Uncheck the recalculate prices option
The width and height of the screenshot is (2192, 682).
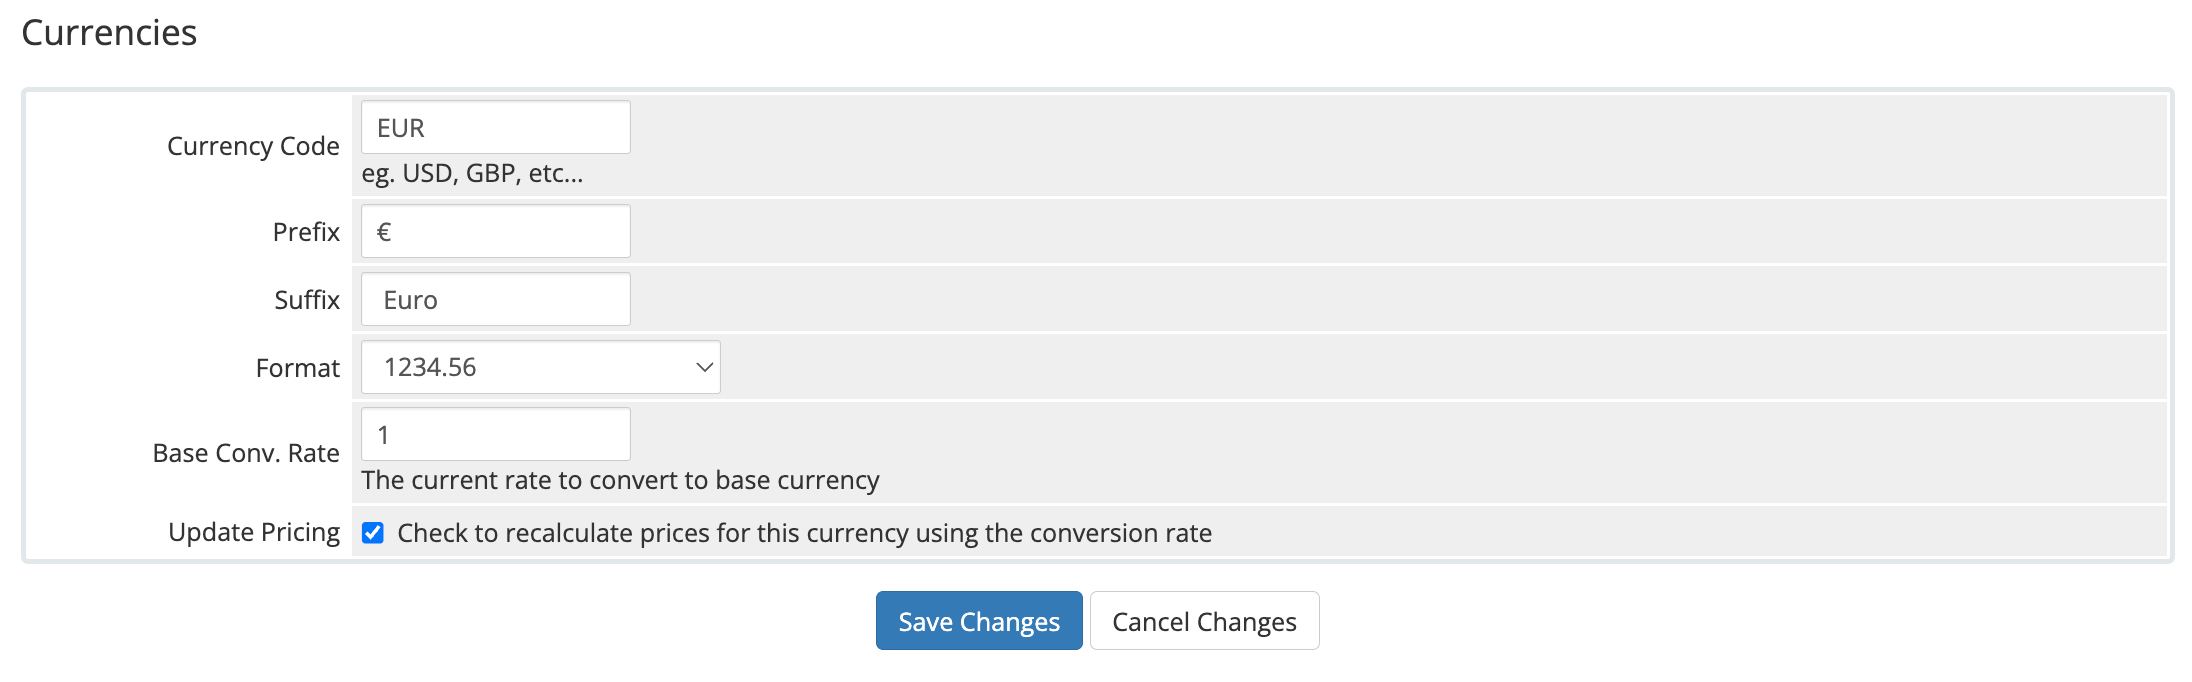tap(371, 533)
